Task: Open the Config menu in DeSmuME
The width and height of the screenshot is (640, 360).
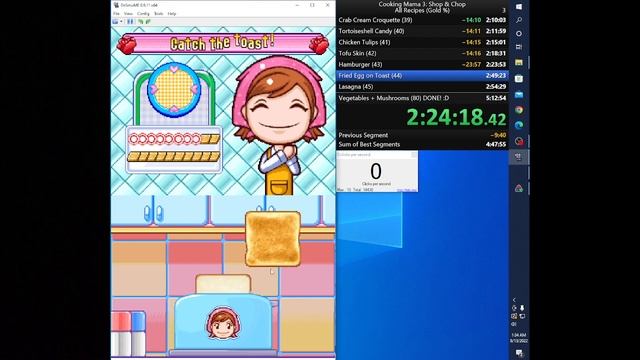Action: pos(143,13)
